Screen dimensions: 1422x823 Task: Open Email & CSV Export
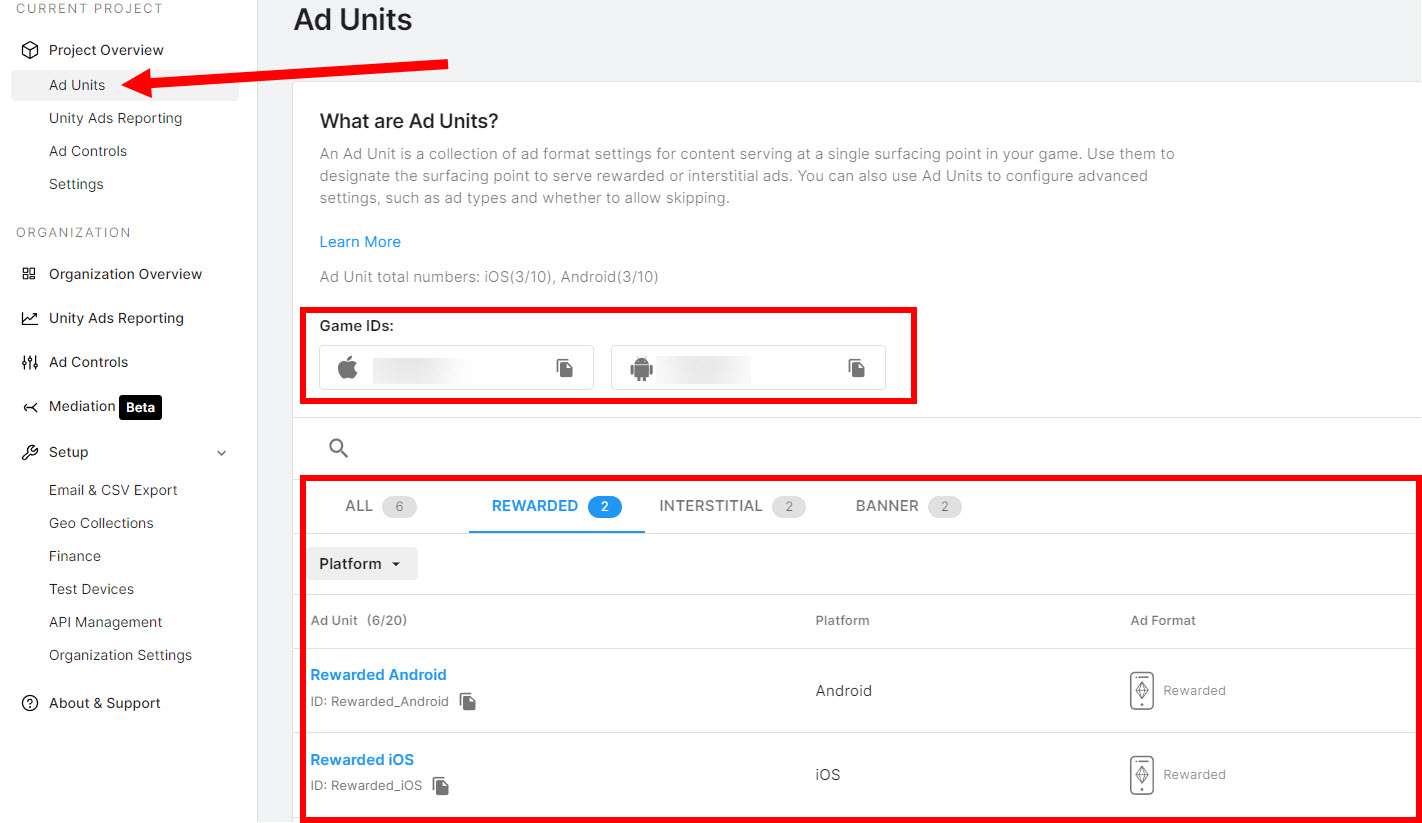point(113,490)
